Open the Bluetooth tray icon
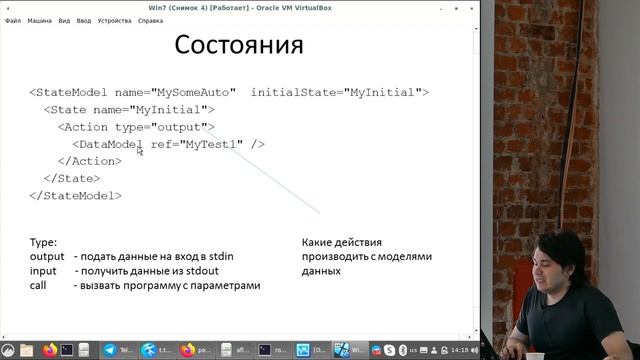The width and height of the screenshot is (640, 360). point(402,350)
